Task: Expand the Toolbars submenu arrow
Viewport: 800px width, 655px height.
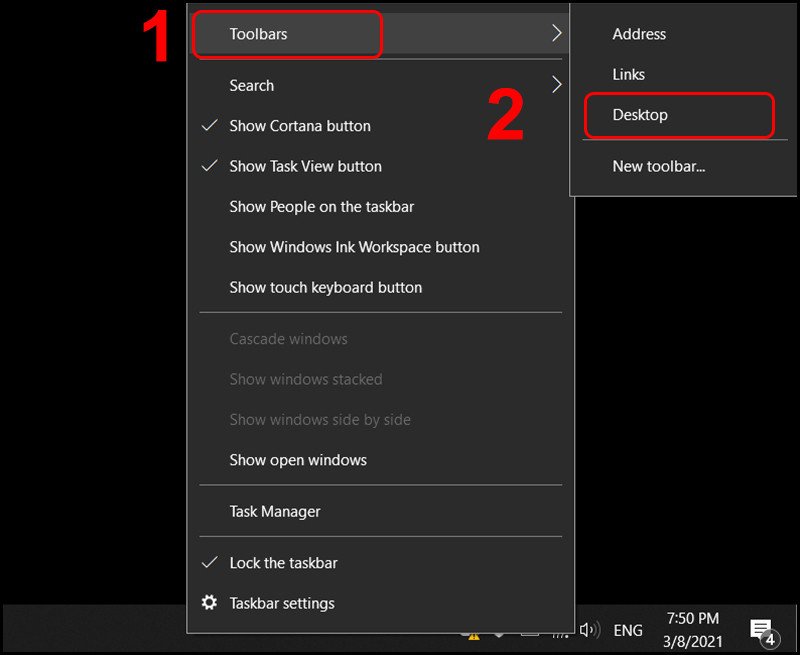Action: [x=557, y=33]
